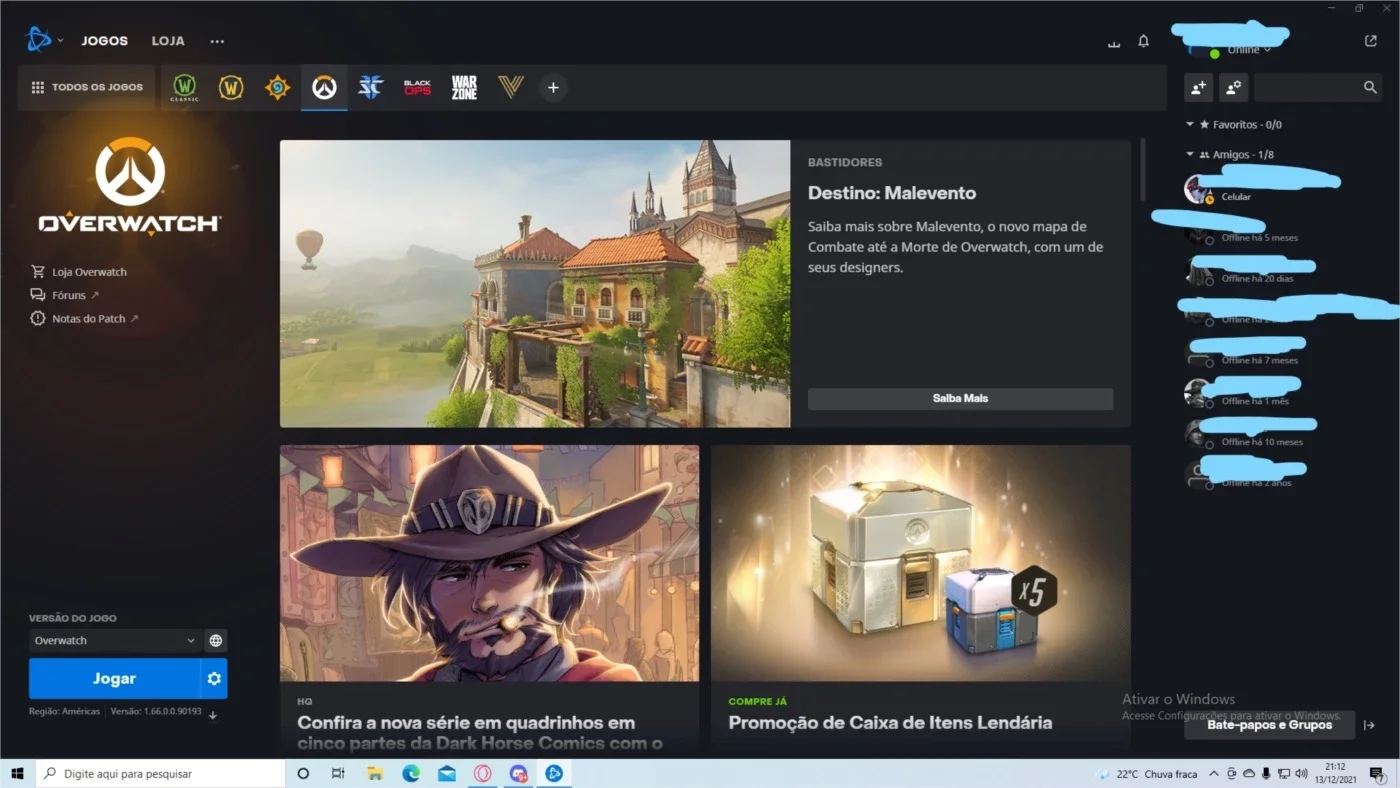Screen dimensions: 1400x788
Task: Select the Overwatch tab icon
Action: coord(324,87)
